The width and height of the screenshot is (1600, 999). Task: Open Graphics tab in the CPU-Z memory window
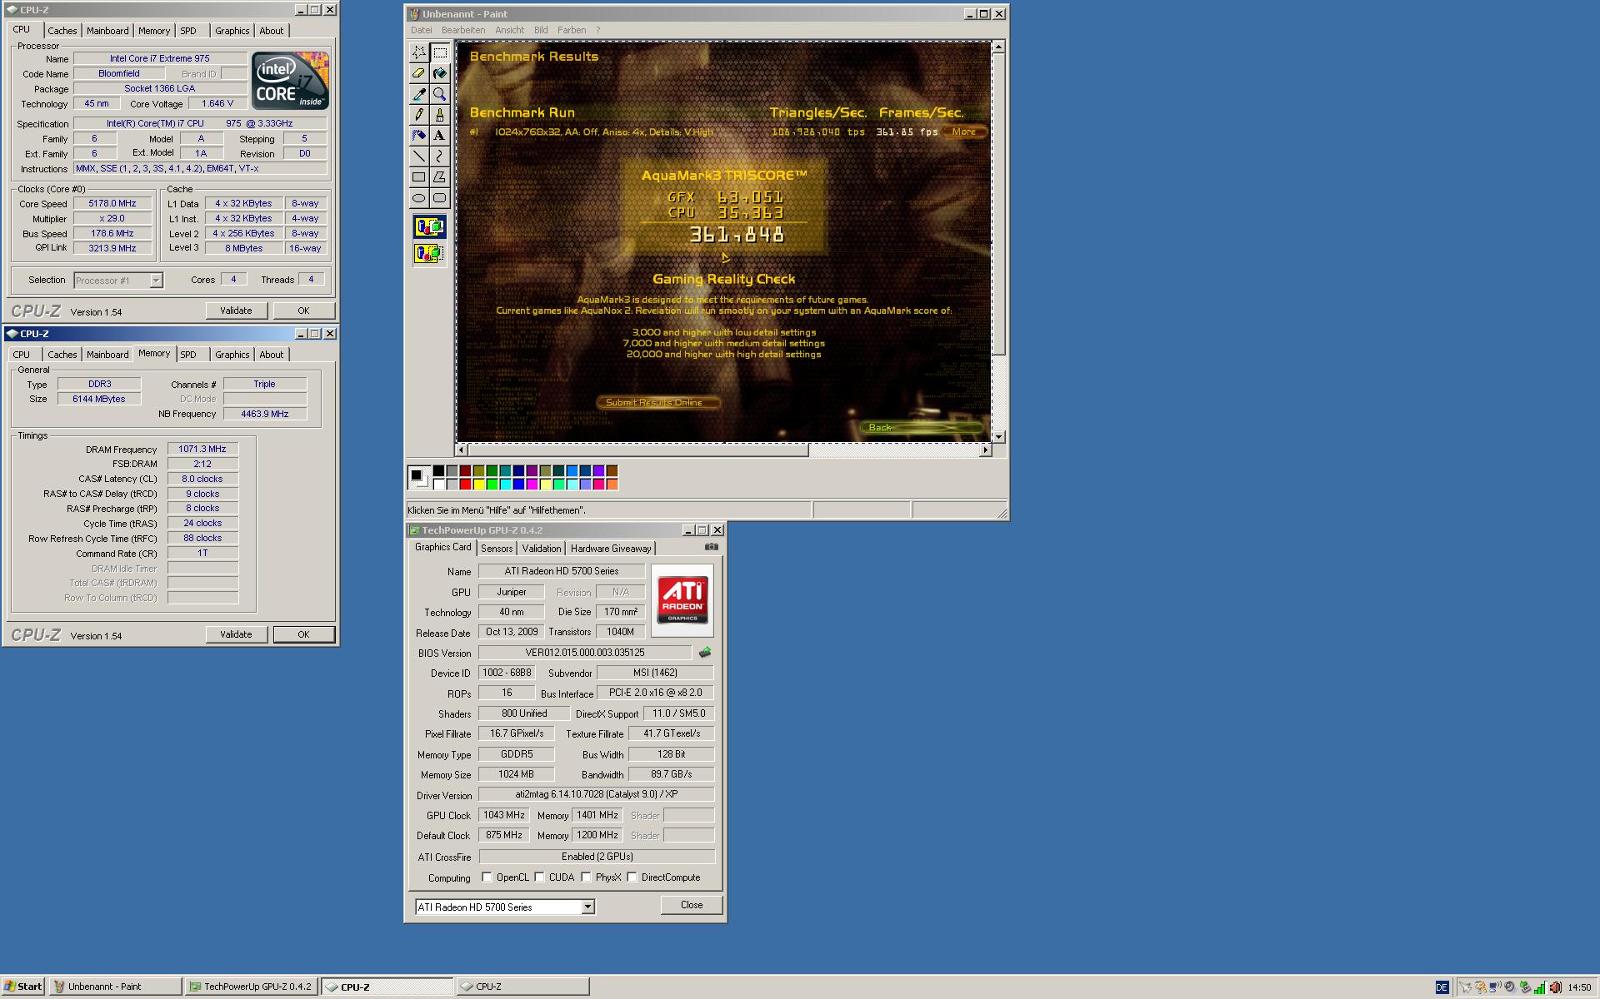[x=232, y=355]
